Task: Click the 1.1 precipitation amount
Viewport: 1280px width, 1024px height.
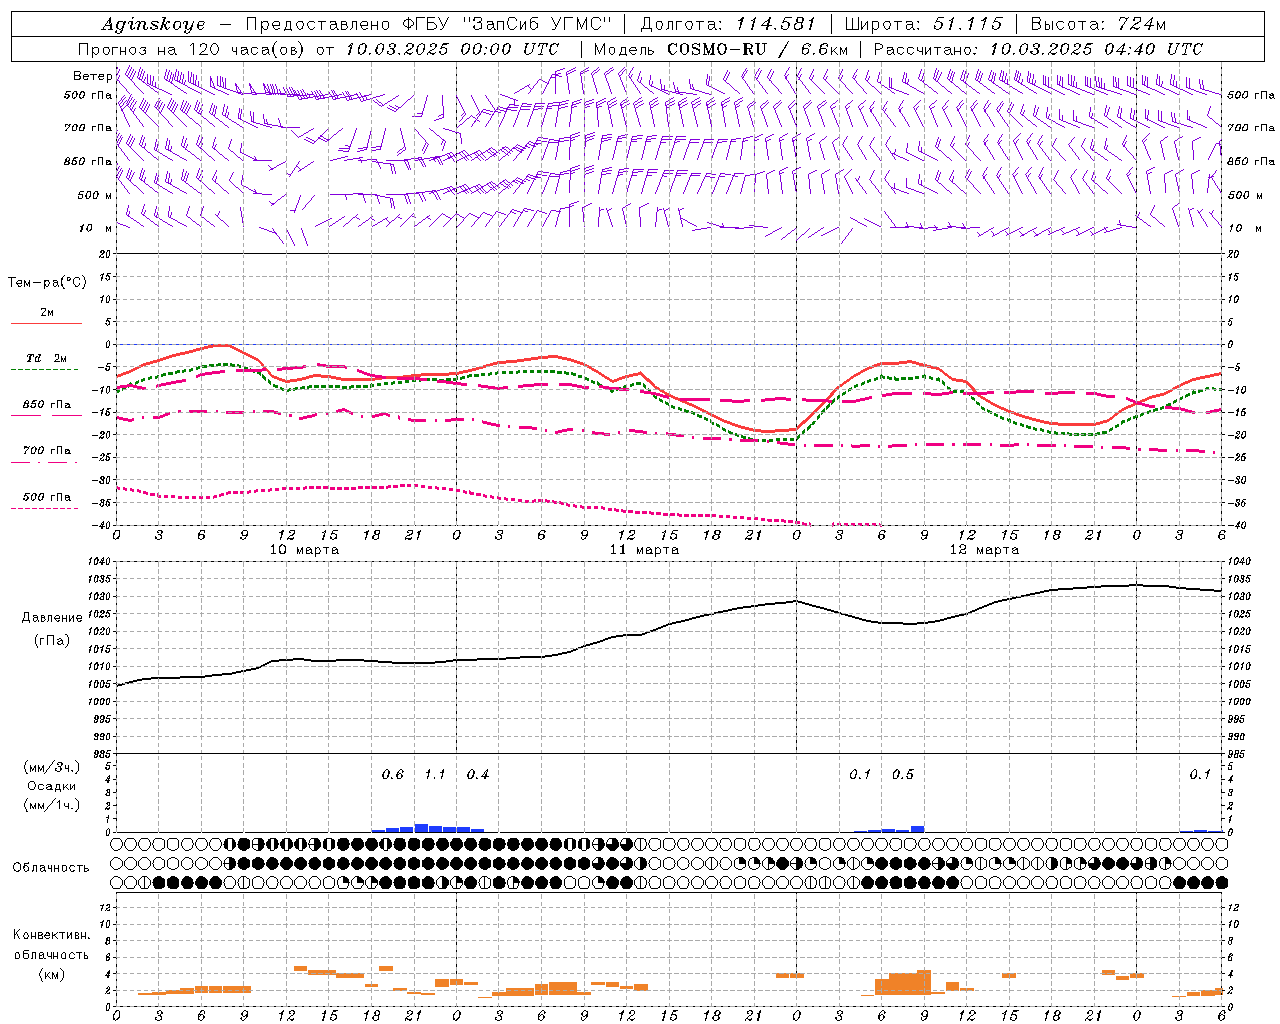Action: coord(435,775)
